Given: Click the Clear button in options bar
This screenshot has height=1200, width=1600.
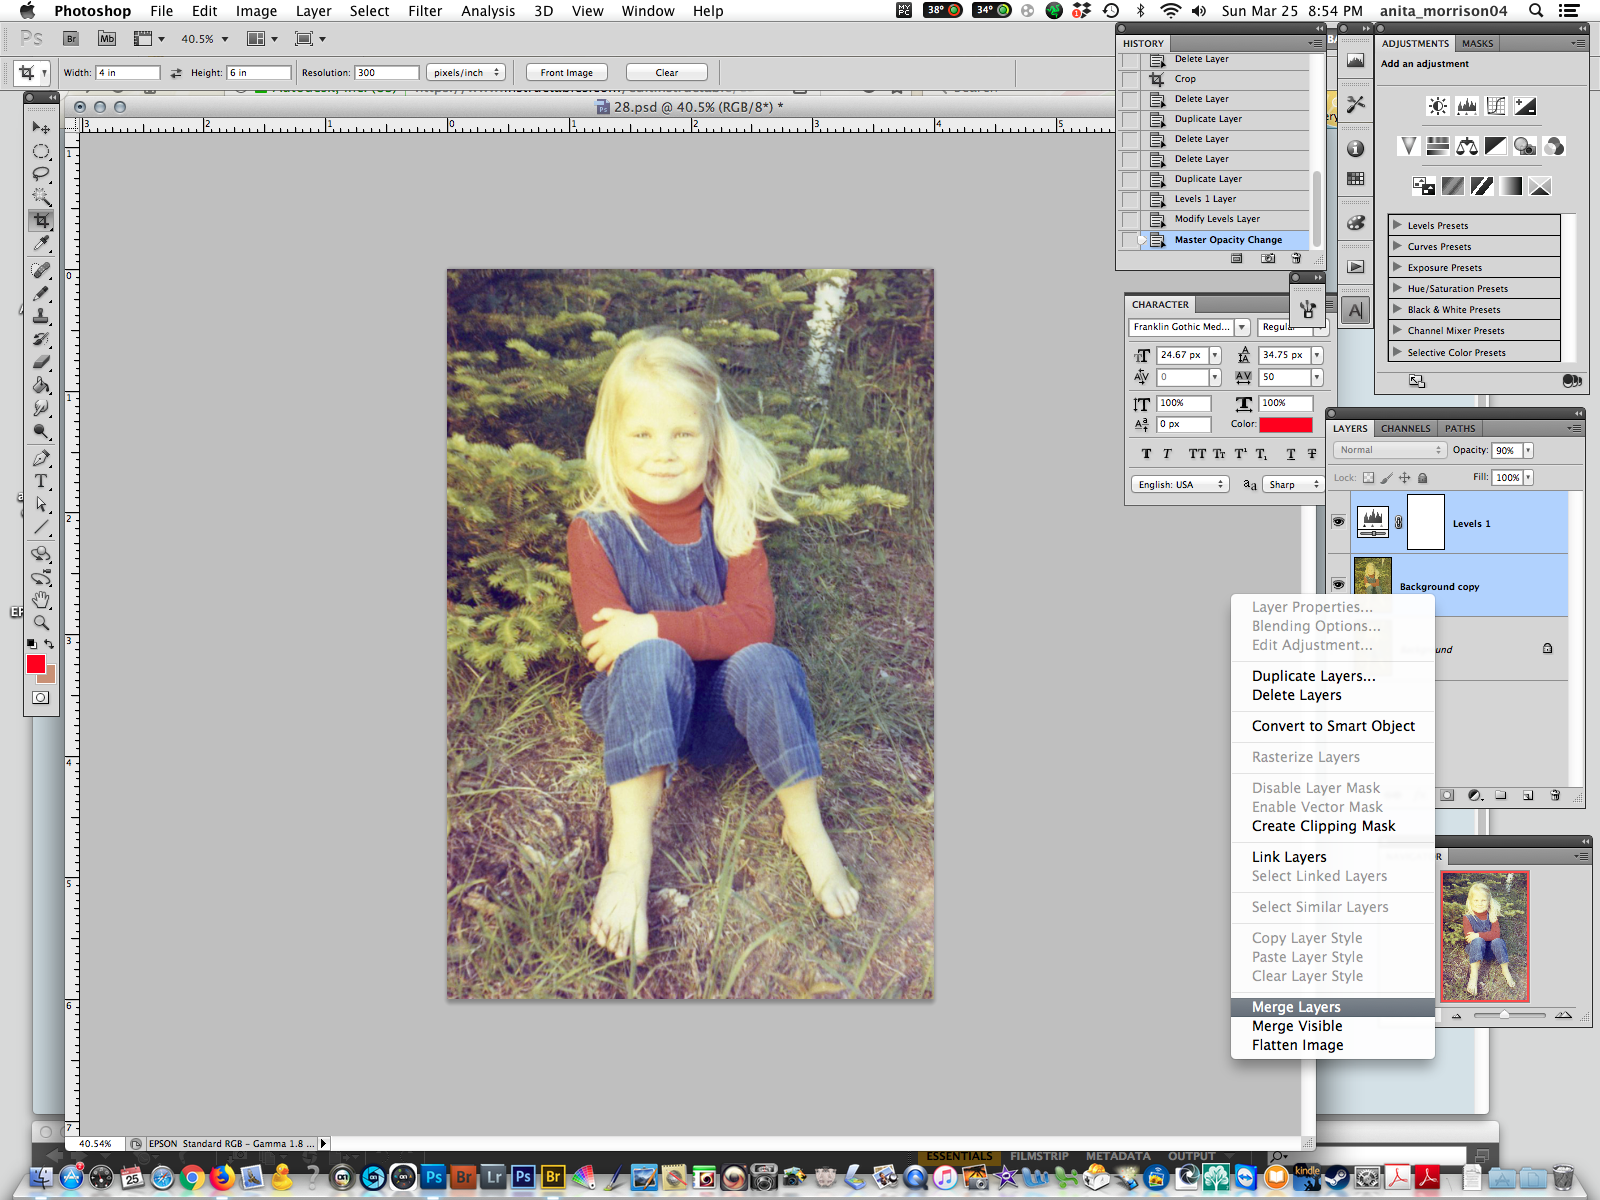Looking at the screenshot, I should pyautogui.click(x=667, y=72).
